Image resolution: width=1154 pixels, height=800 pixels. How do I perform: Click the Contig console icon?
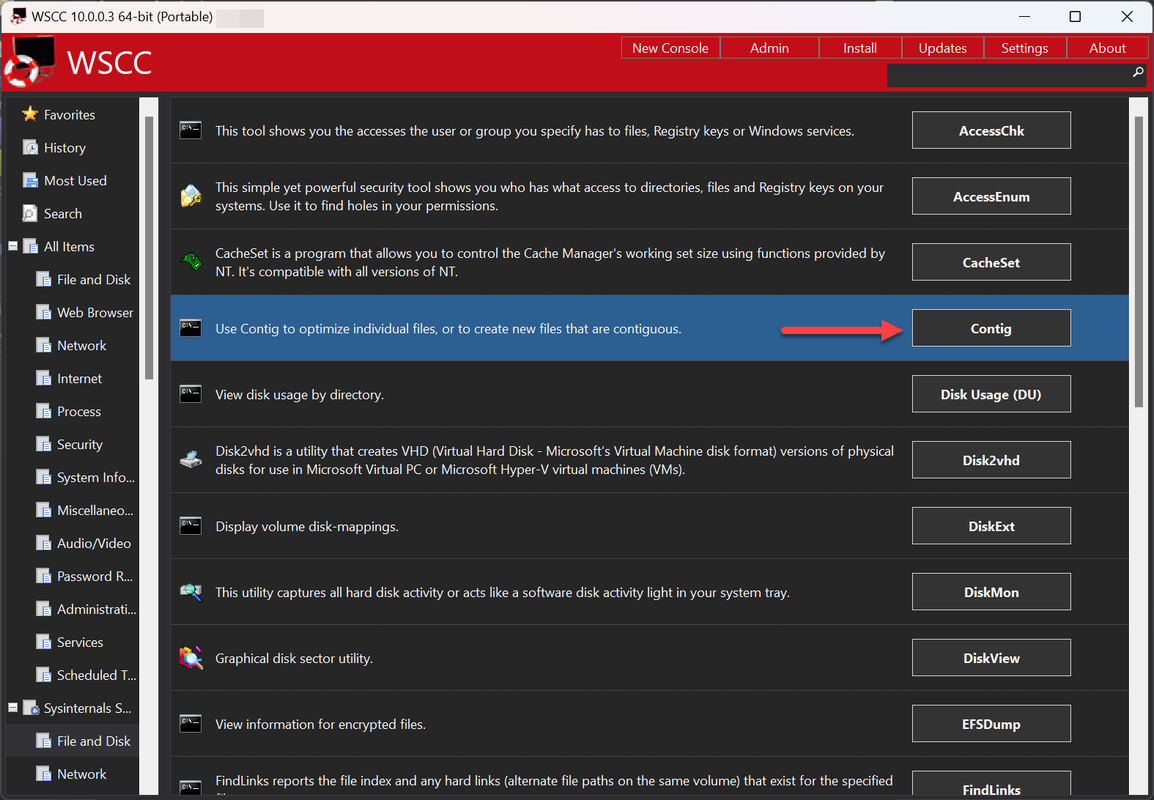pos(191,328)
